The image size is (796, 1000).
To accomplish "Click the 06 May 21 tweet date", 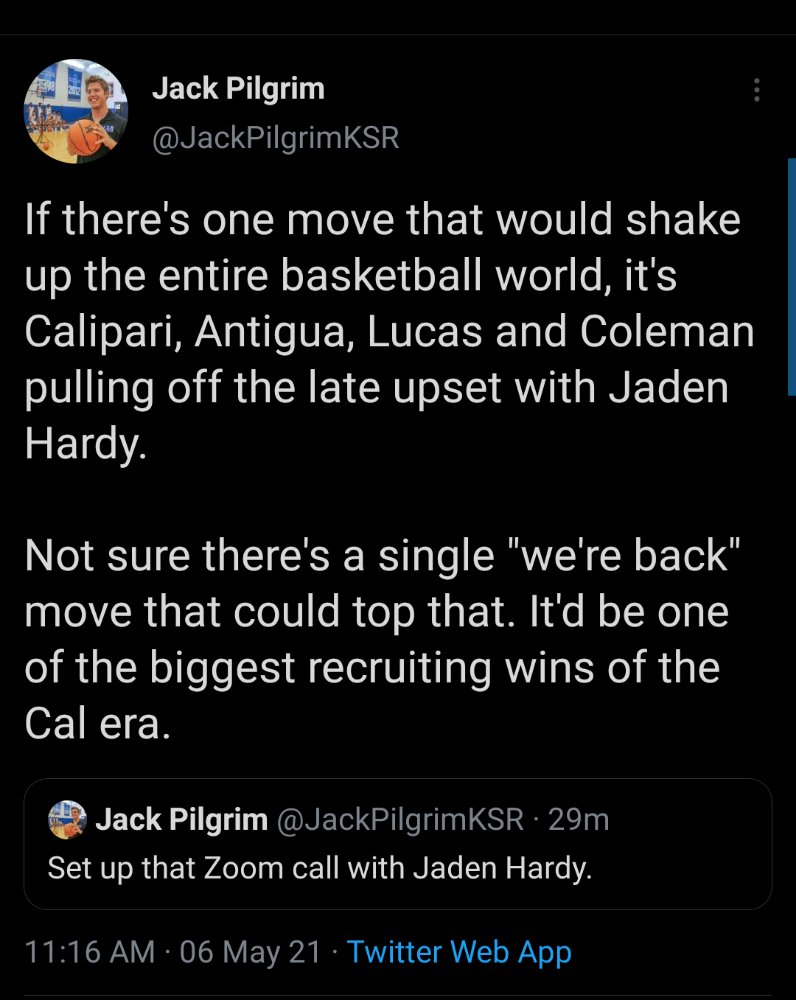I will (250, 951).
